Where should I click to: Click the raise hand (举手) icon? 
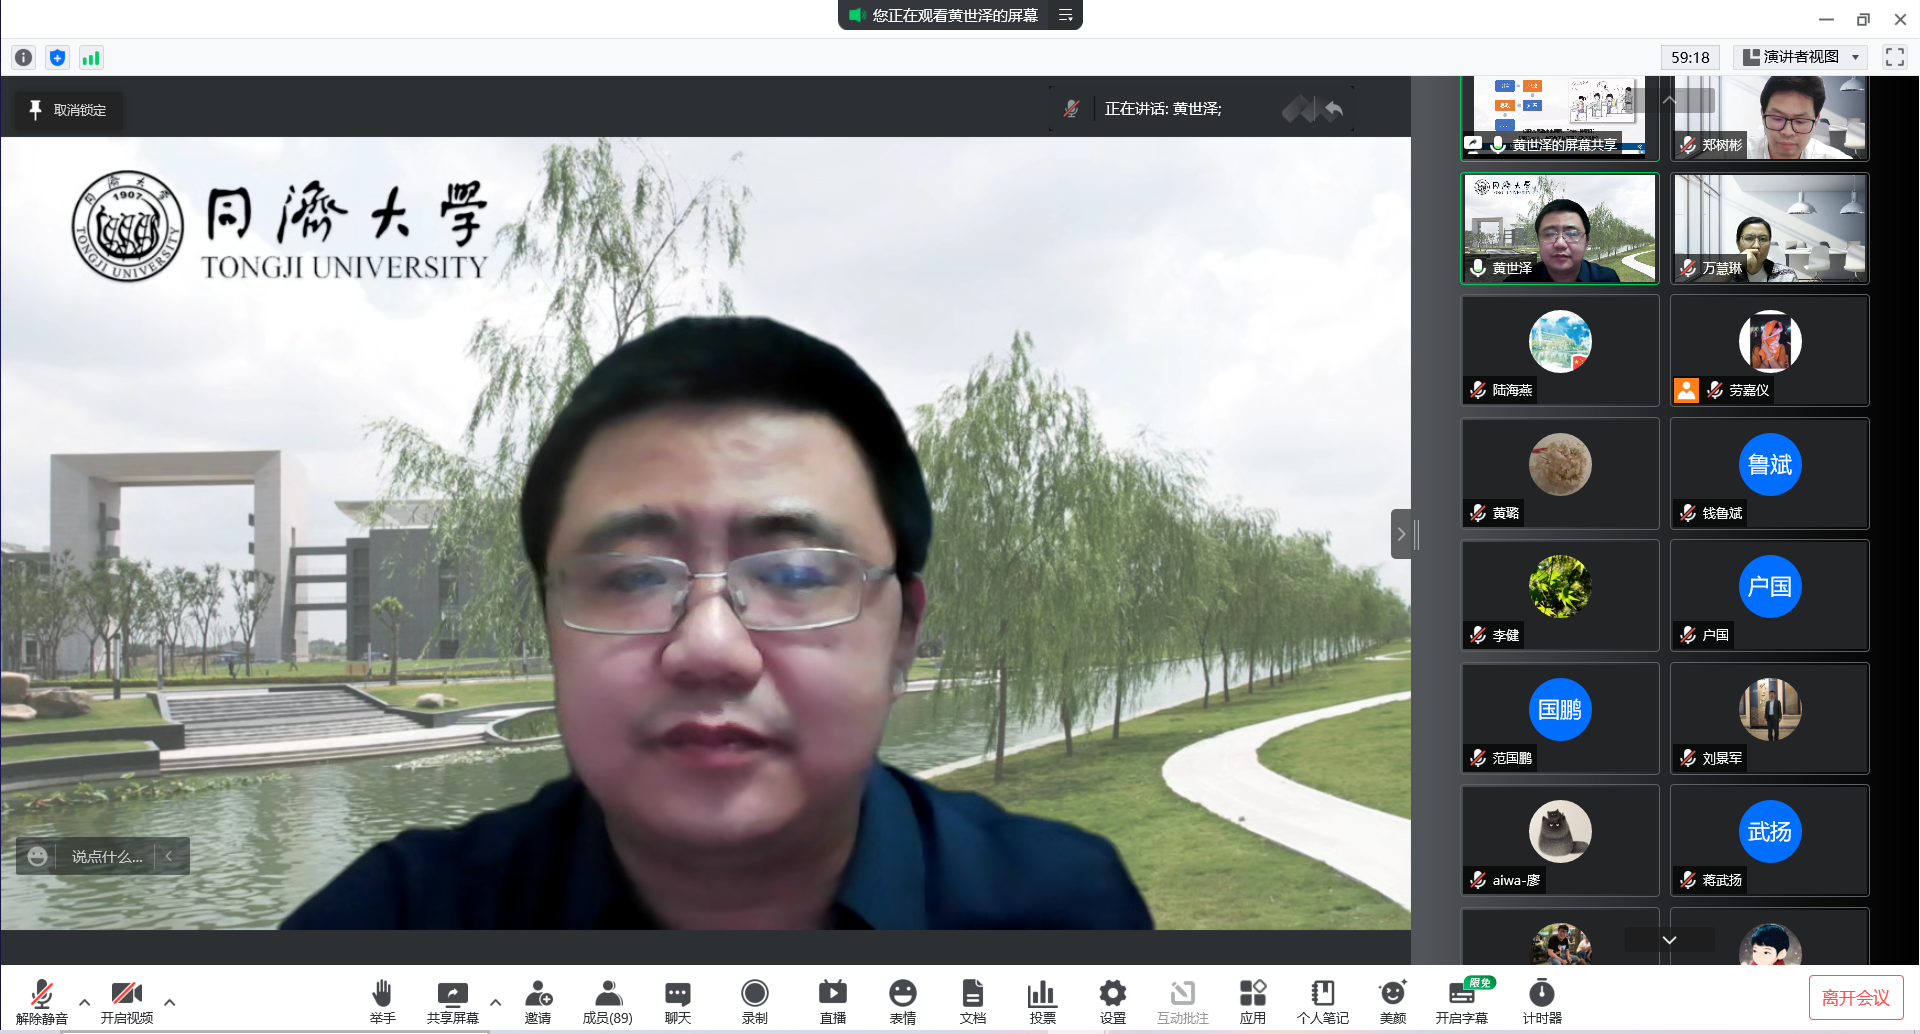click(382, 1000)
